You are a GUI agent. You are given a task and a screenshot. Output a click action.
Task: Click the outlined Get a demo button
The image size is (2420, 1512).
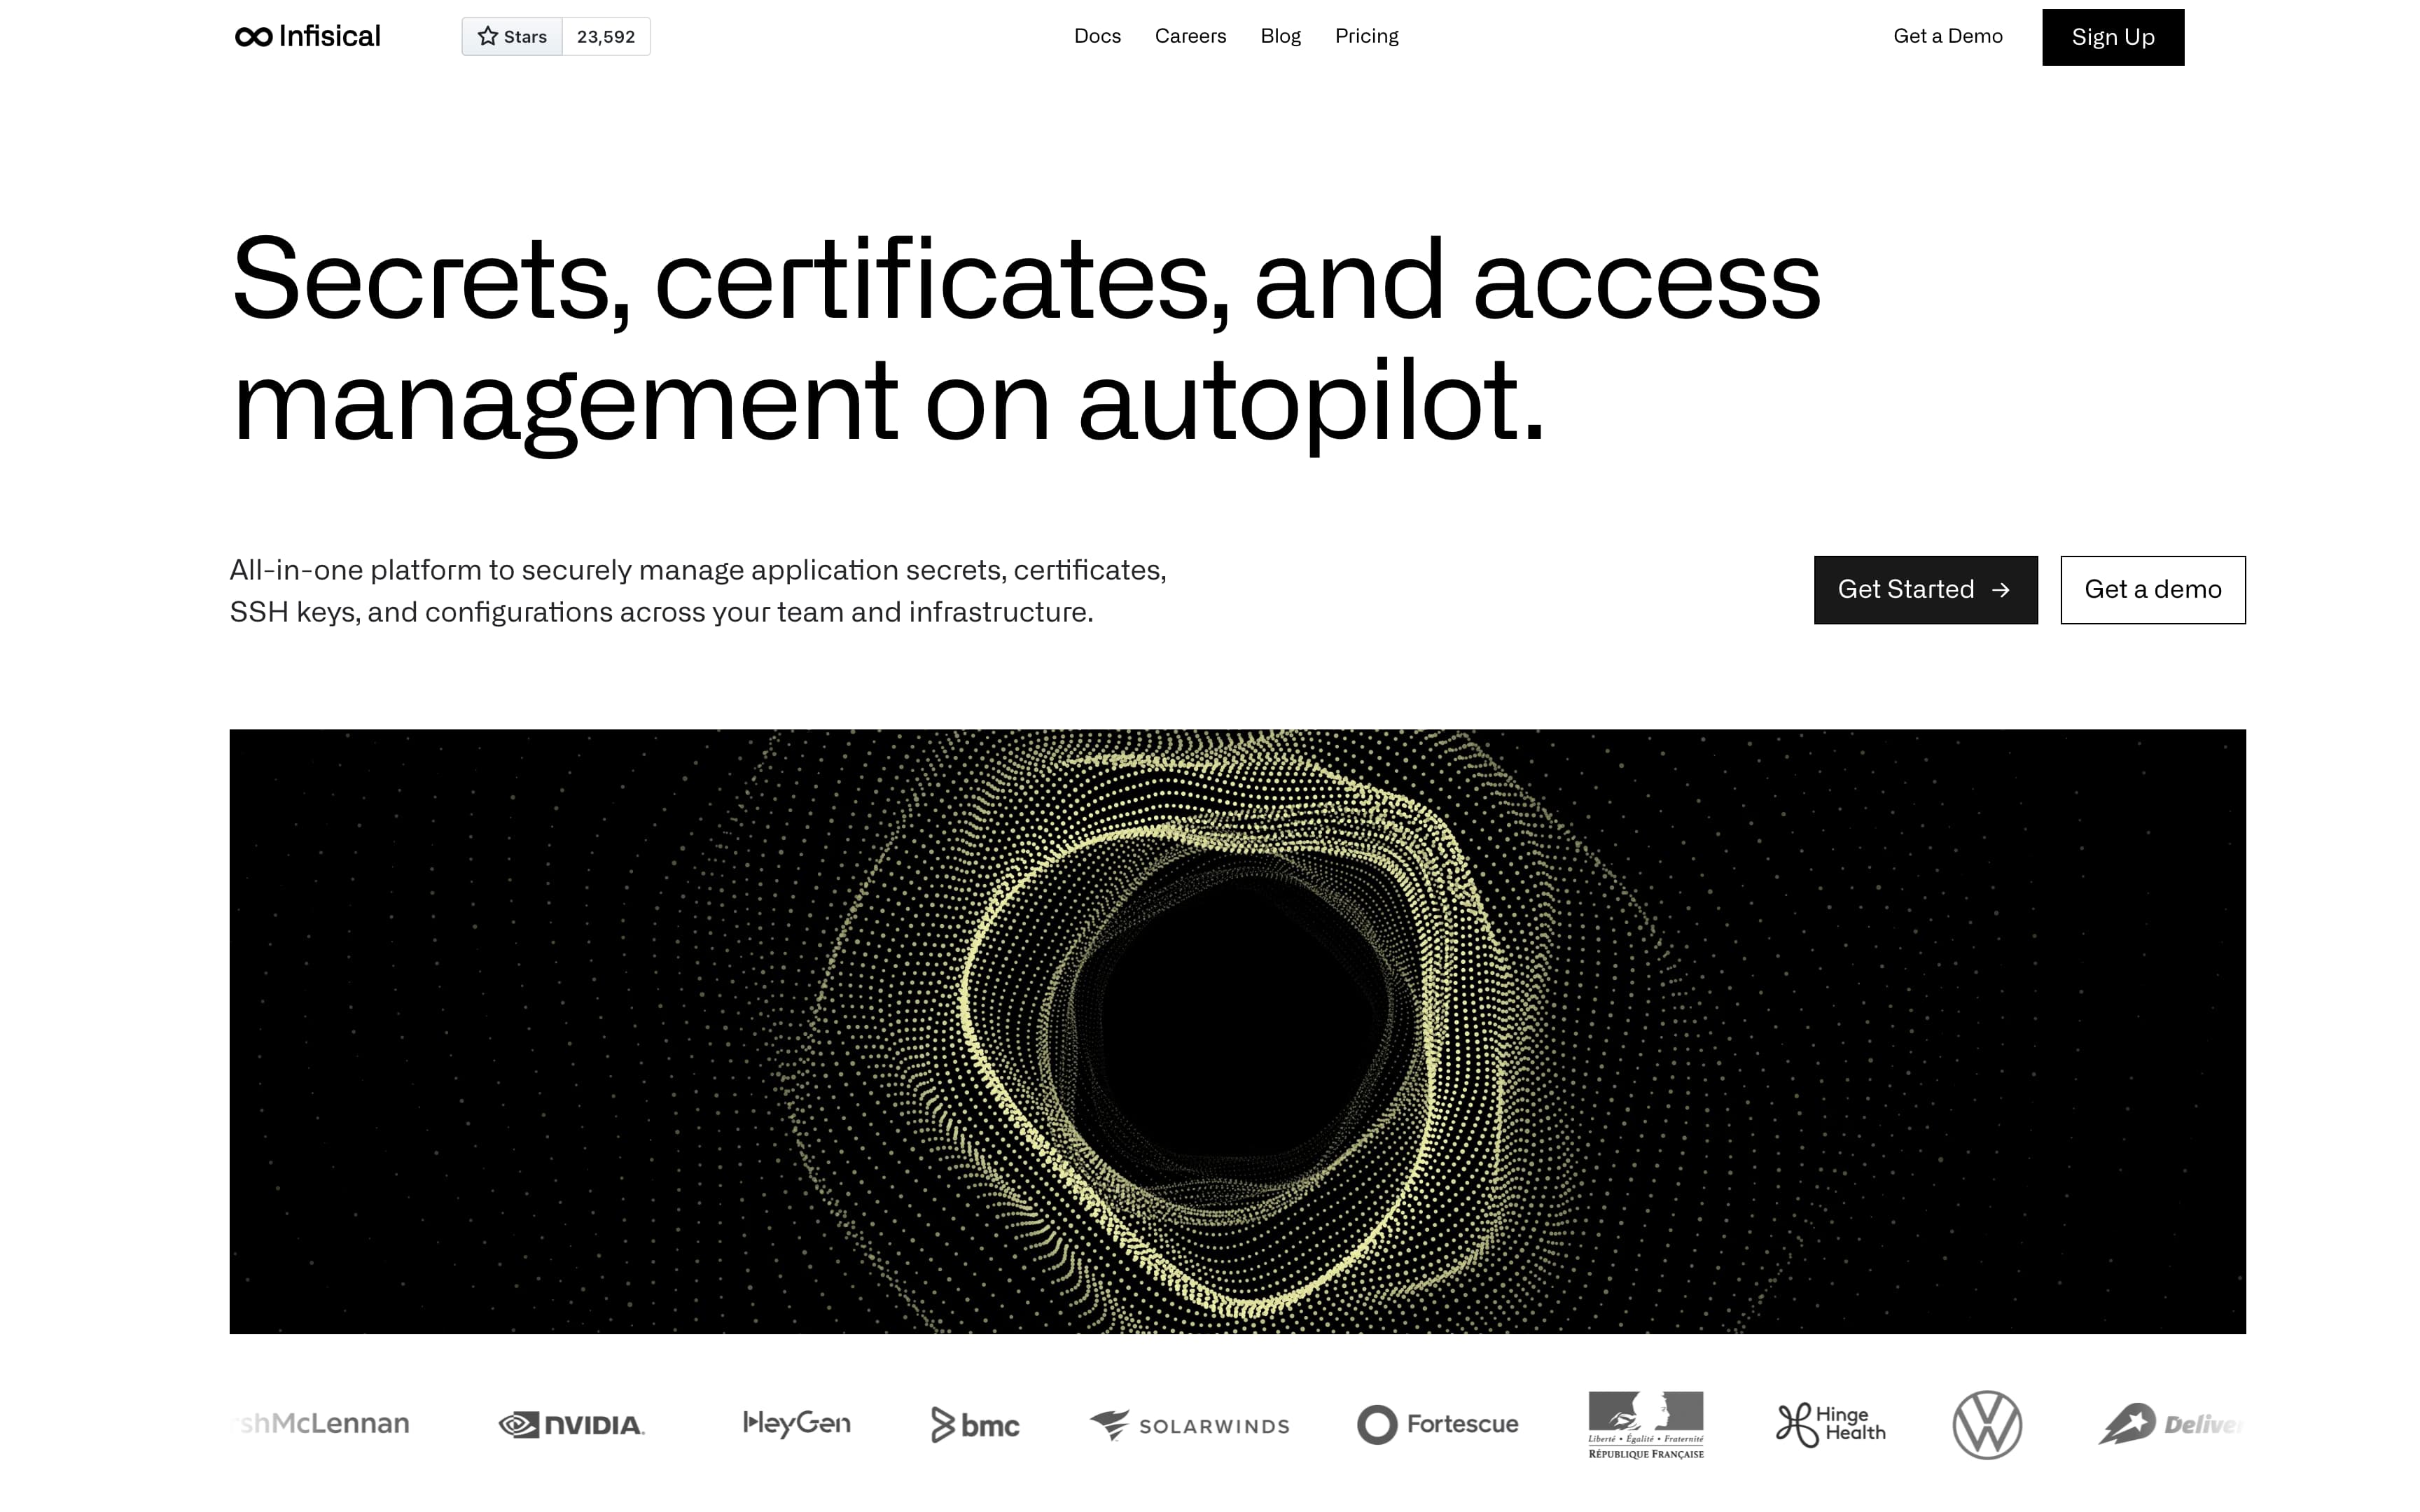(x=2152, y=590)
